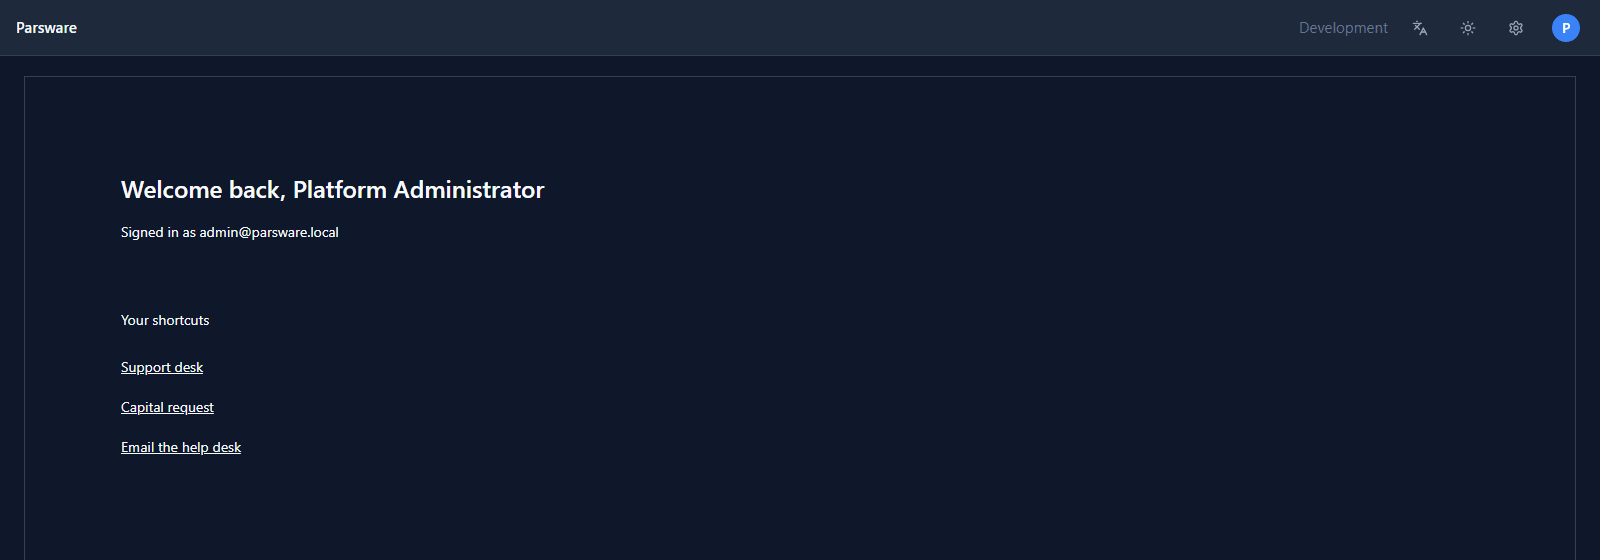Click the Welcome back heading

[x=332, y=190]
